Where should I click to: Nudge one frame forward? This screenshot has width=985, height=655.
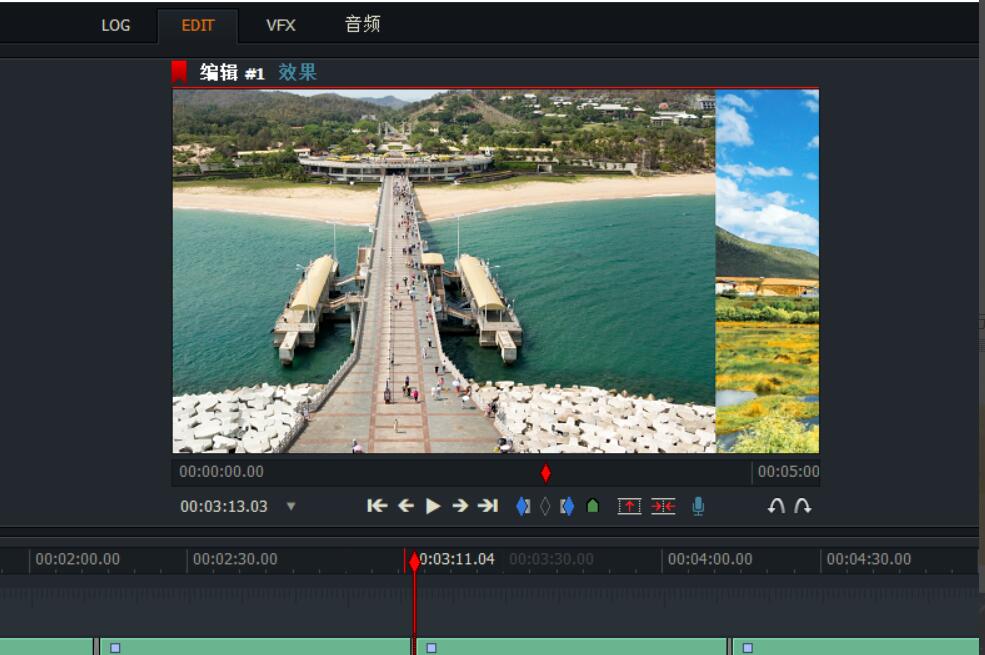[x=460, y=506]
